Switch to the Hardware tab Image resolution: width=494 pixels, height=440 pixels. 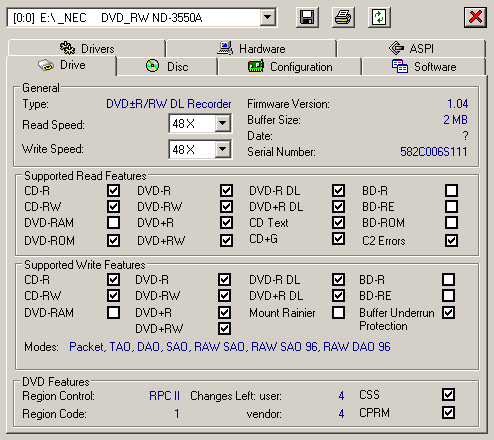pos(251,49)
